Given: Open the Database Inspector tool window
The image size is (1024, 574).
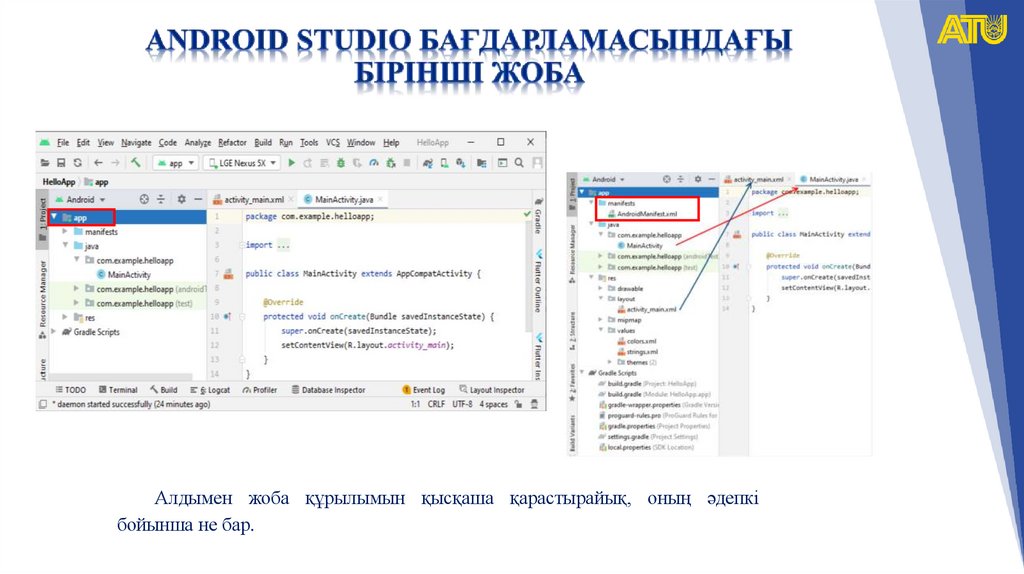Looking at the screenshot, I should (328, 390).
